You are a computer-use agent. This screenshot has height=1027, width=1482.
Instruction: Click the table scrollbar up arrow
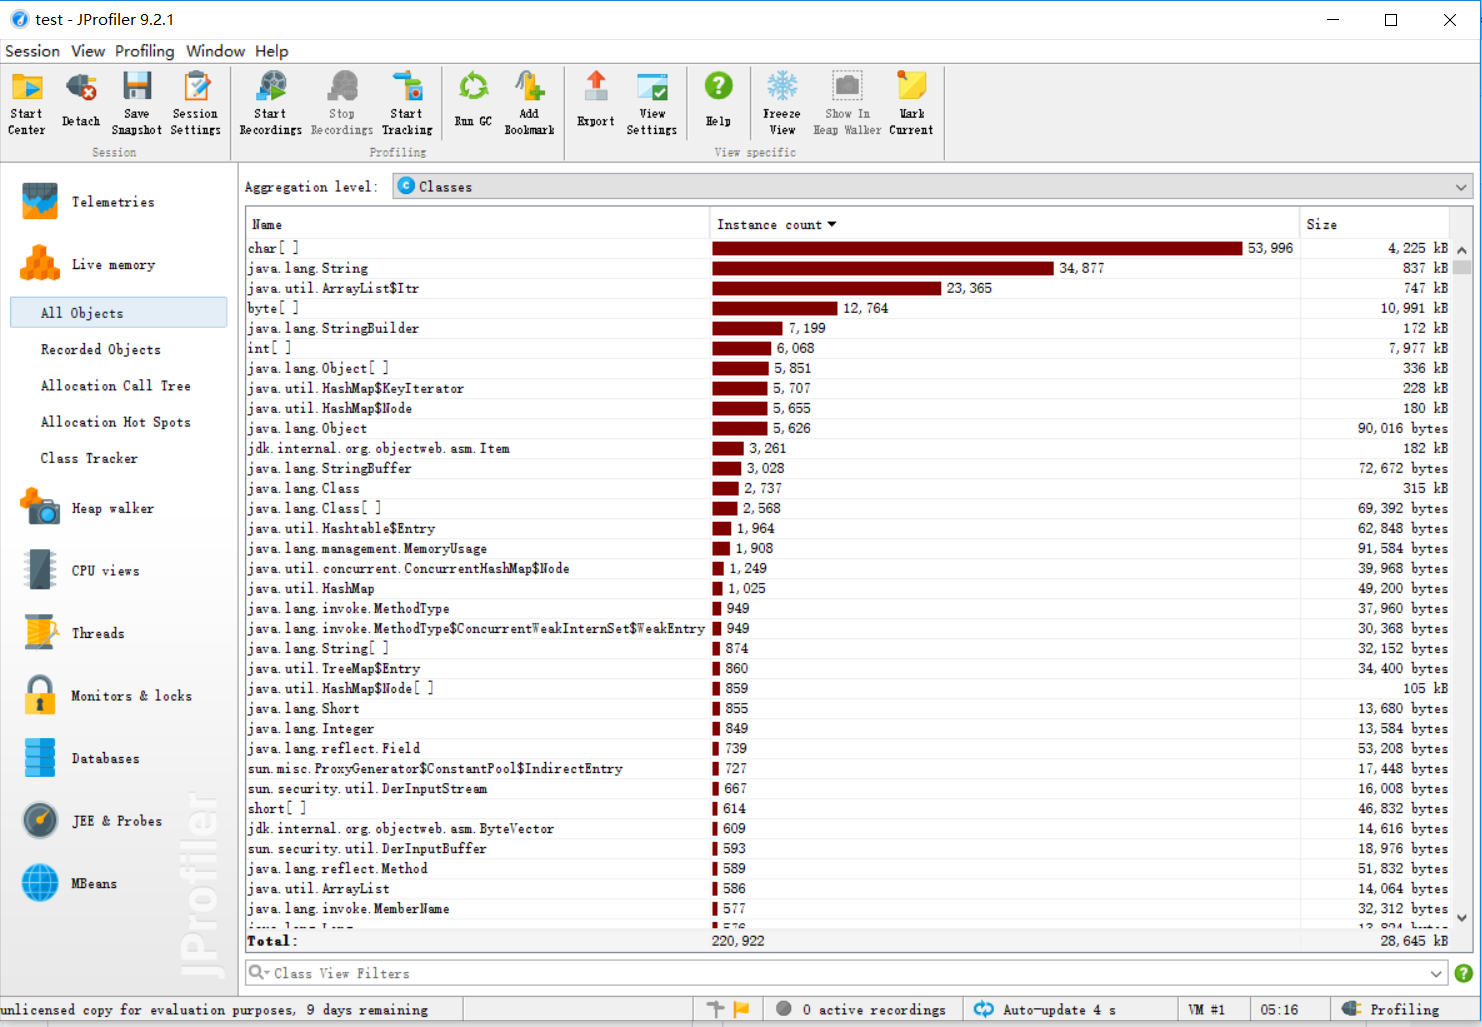tap(1462, 250)
